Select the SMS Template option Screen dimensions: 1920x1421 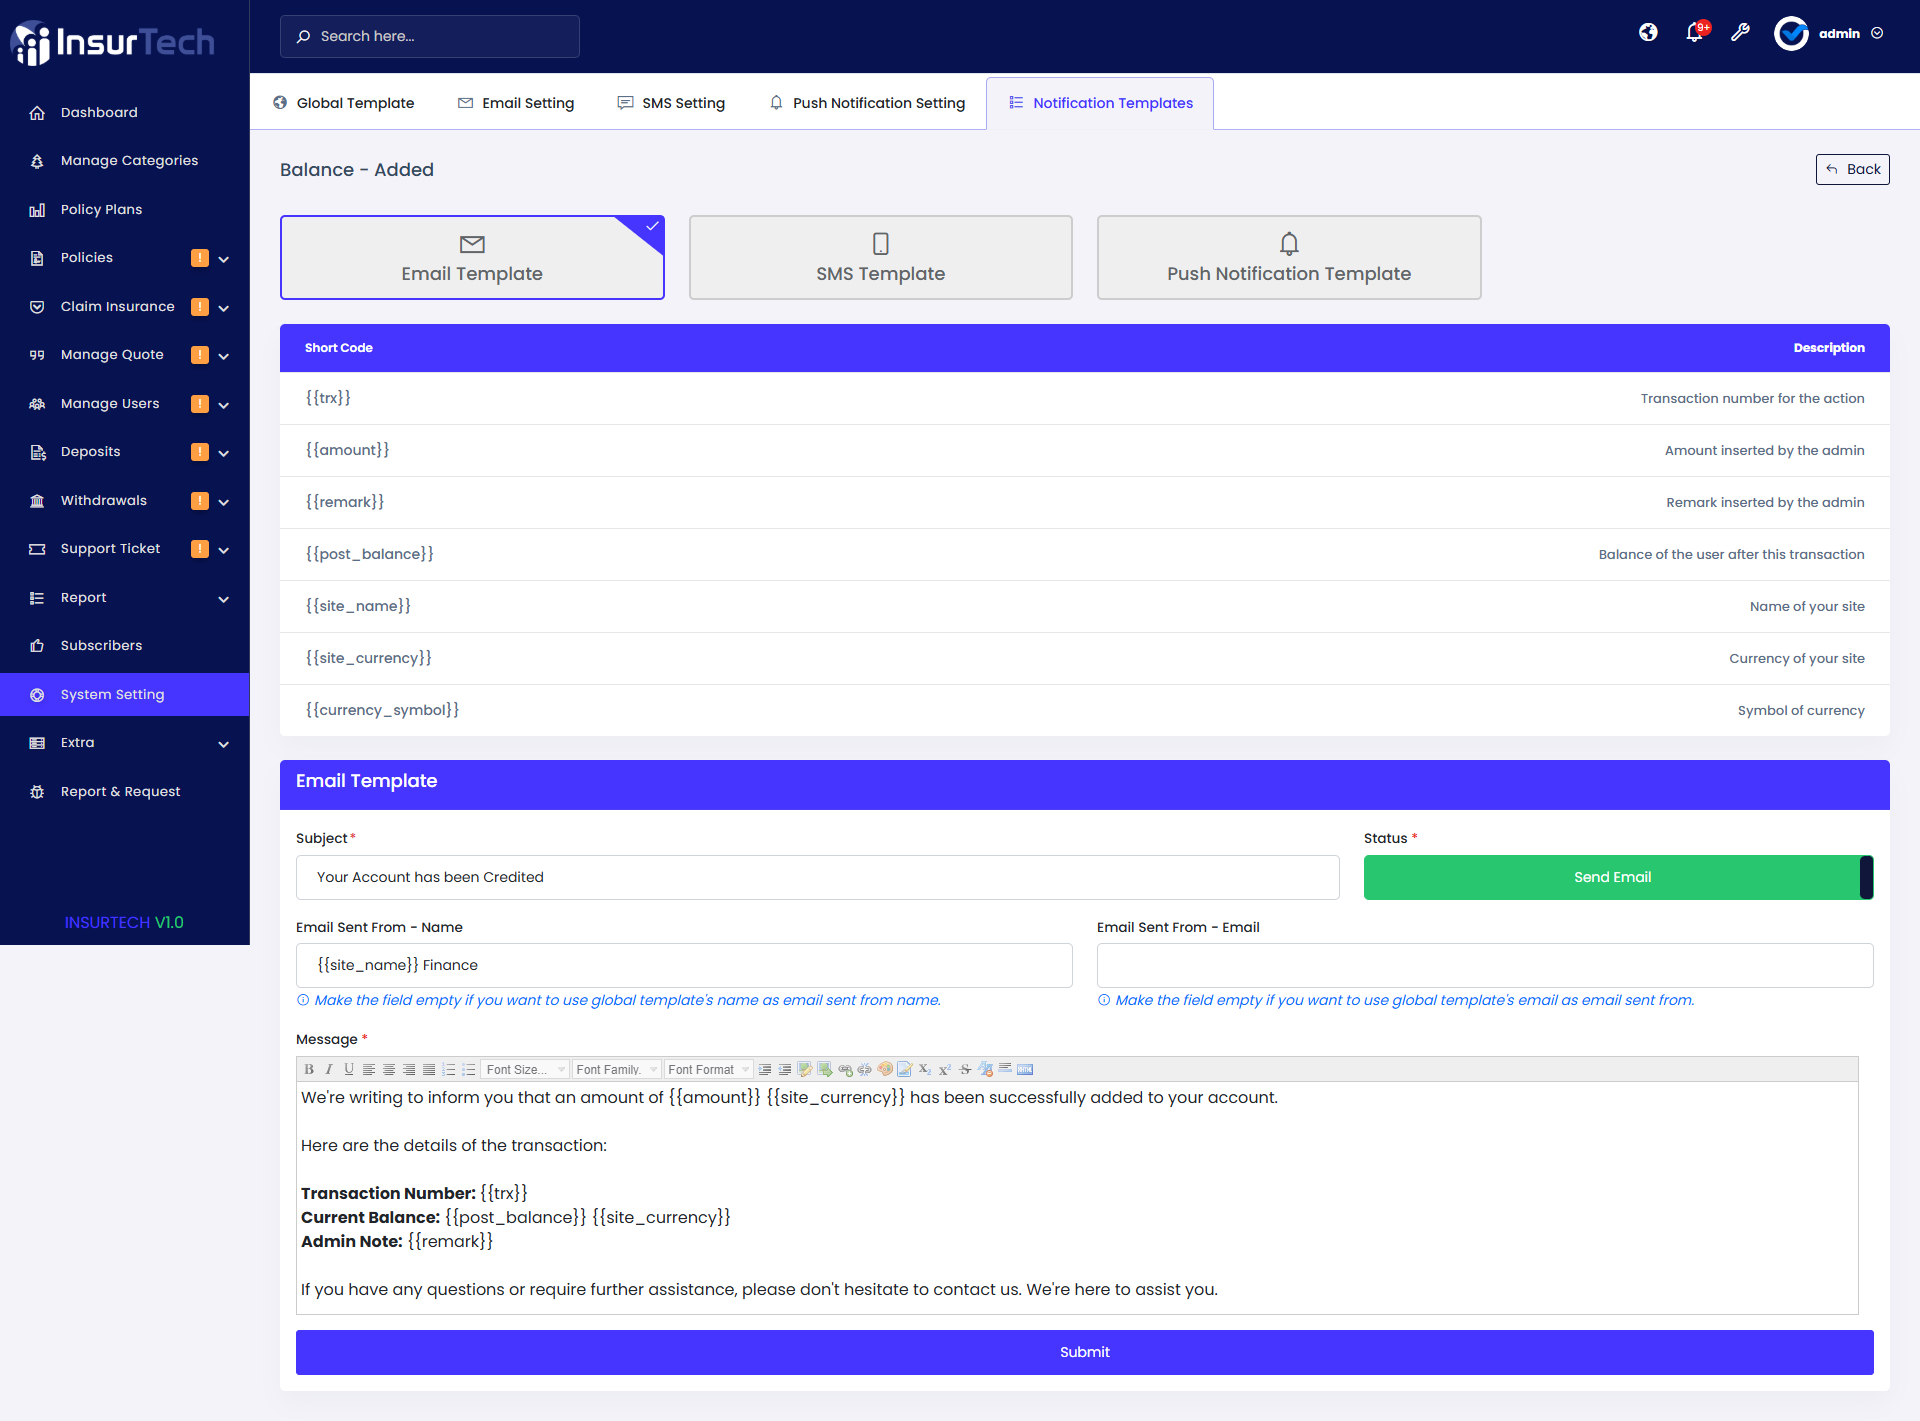point(880,258)
